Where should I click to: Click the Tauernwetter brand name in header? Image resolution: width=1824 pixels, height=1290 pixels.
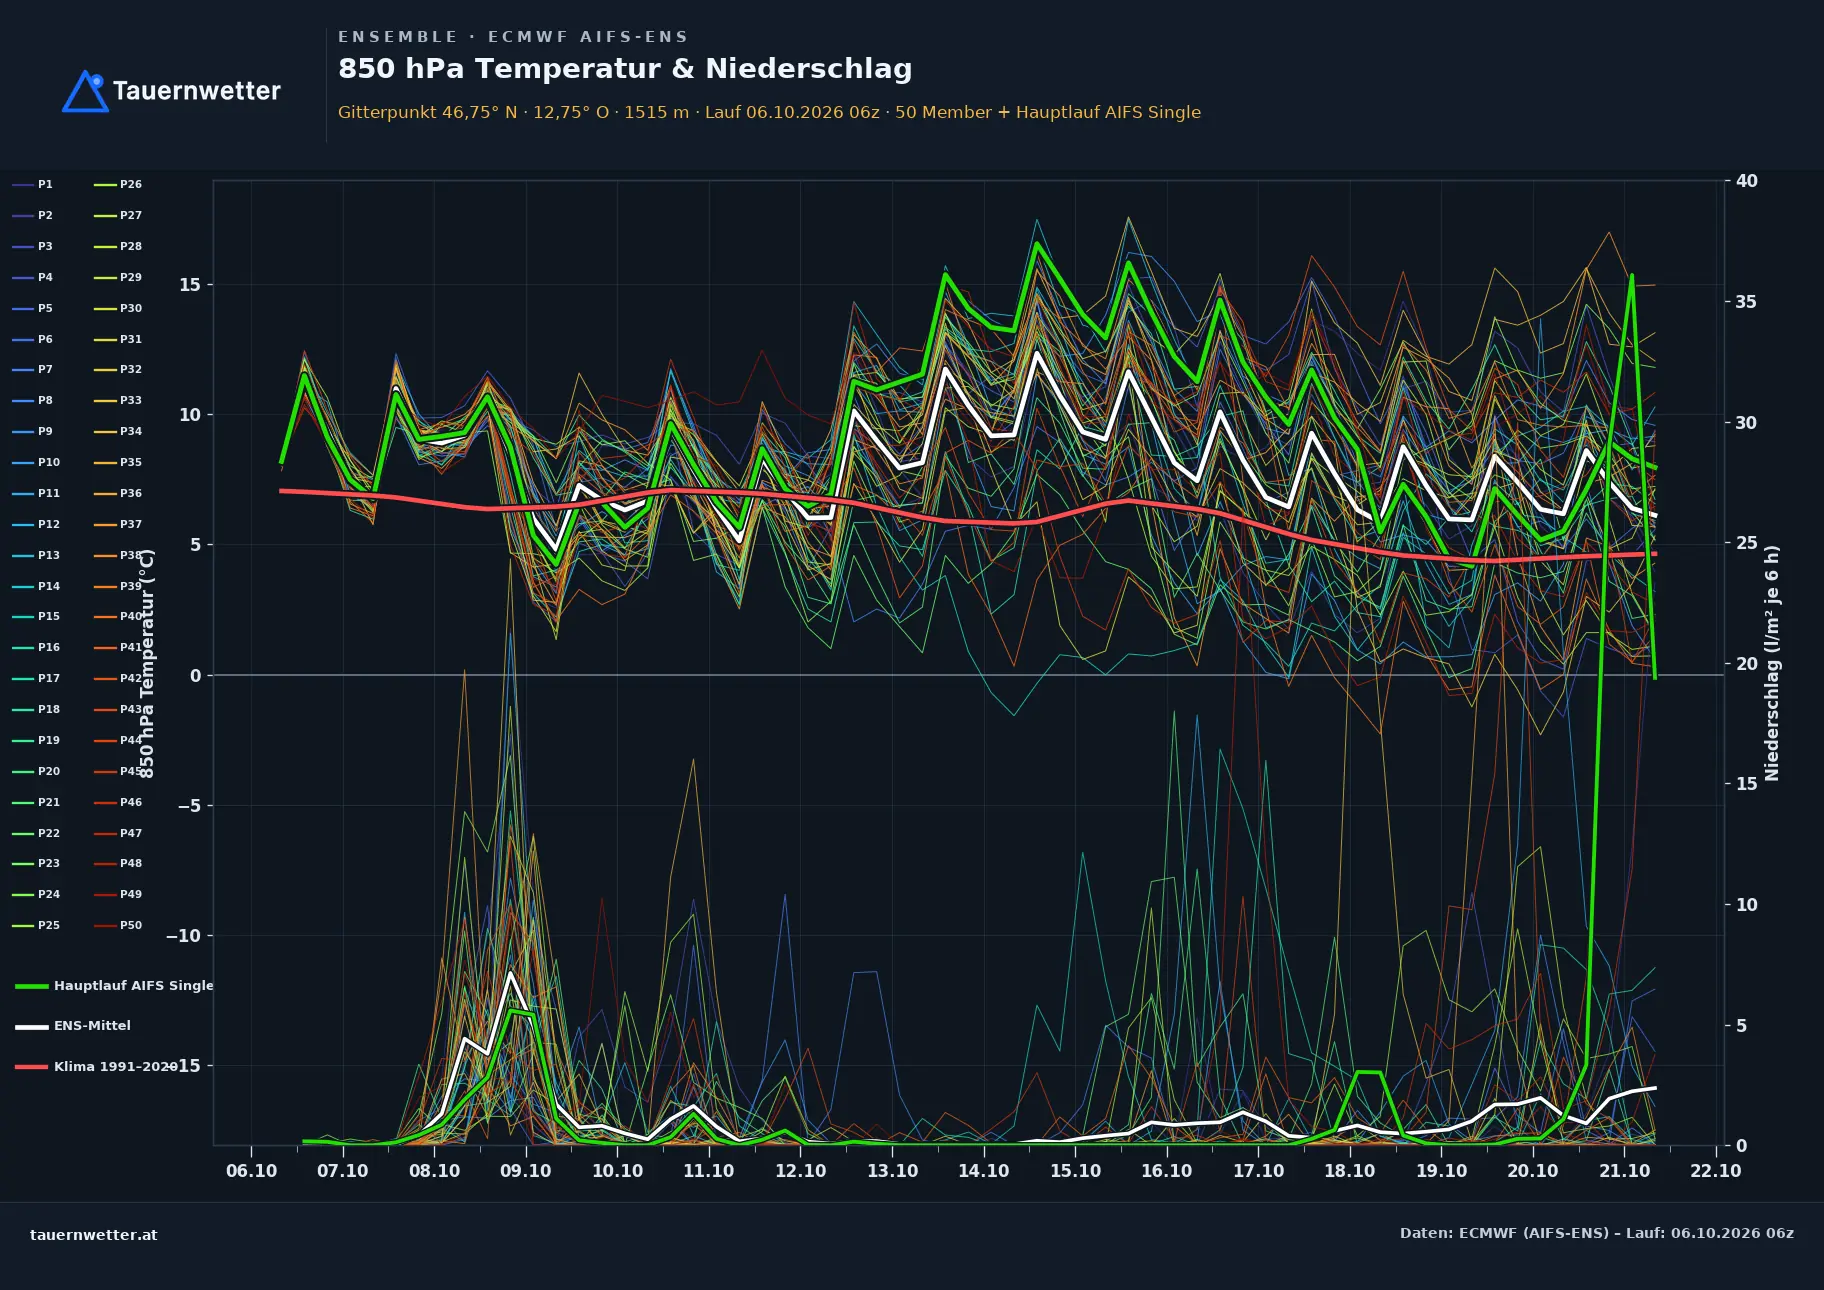pos(197,91)
